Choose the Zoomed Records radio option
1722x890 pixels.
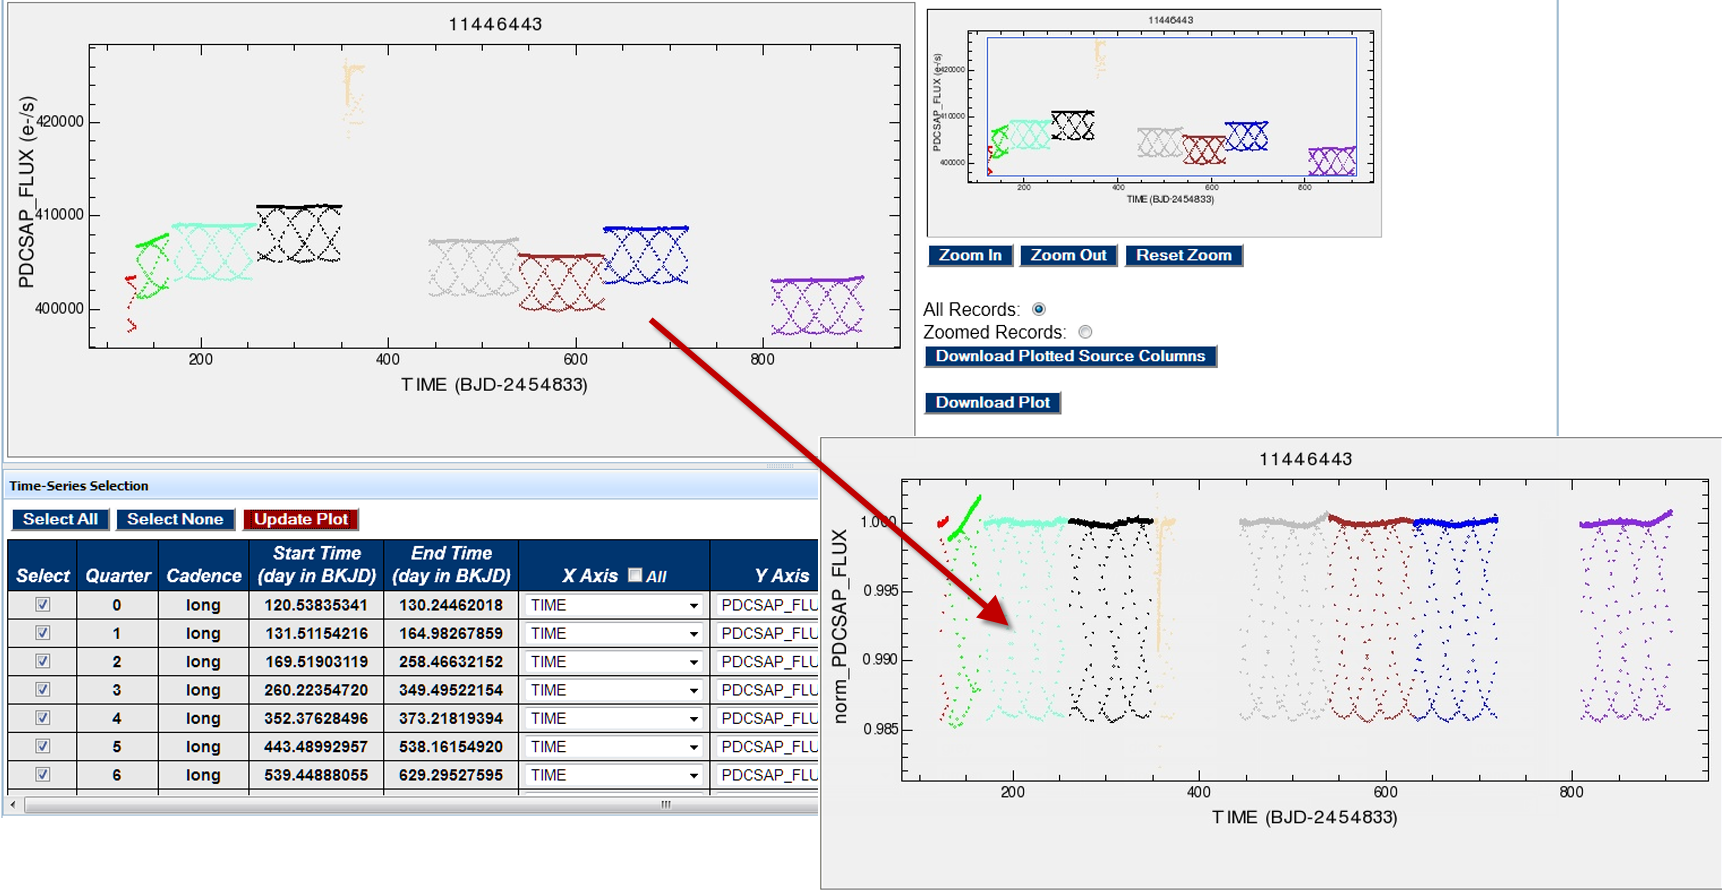(1085, 332)
